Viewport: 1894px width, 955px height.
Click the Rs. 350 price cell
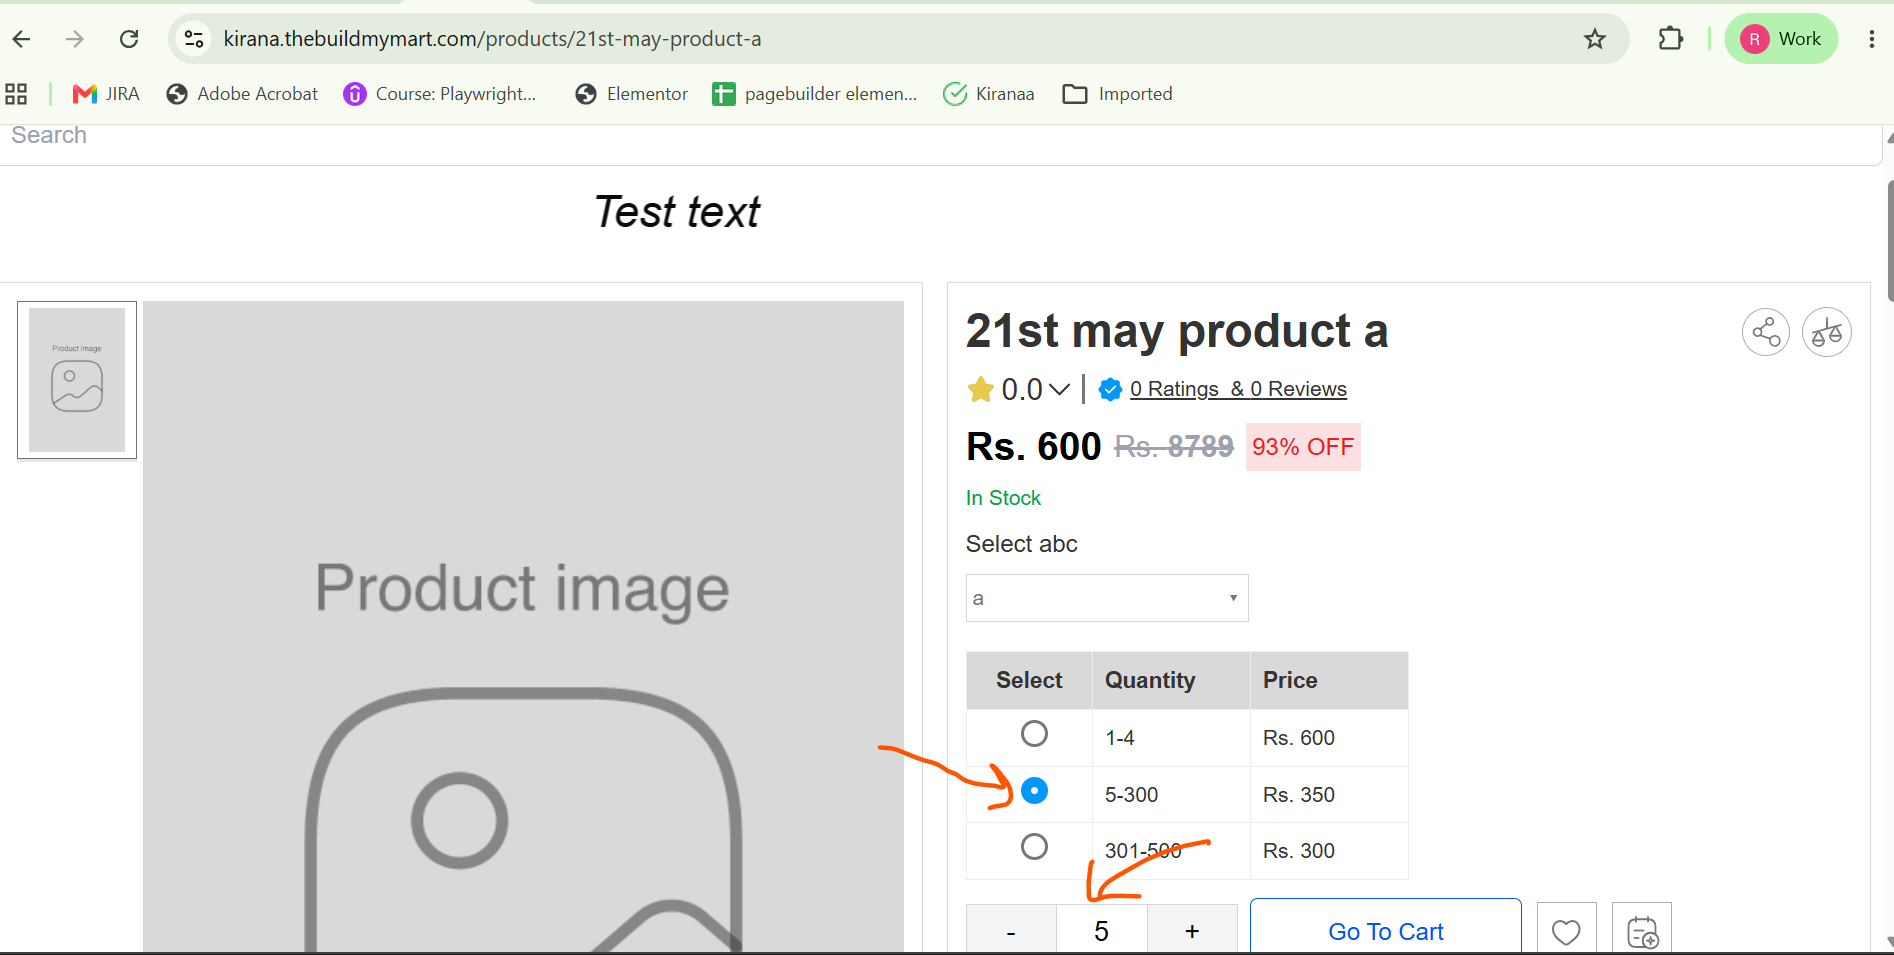pyautogui.click(x=1329, y=795)
